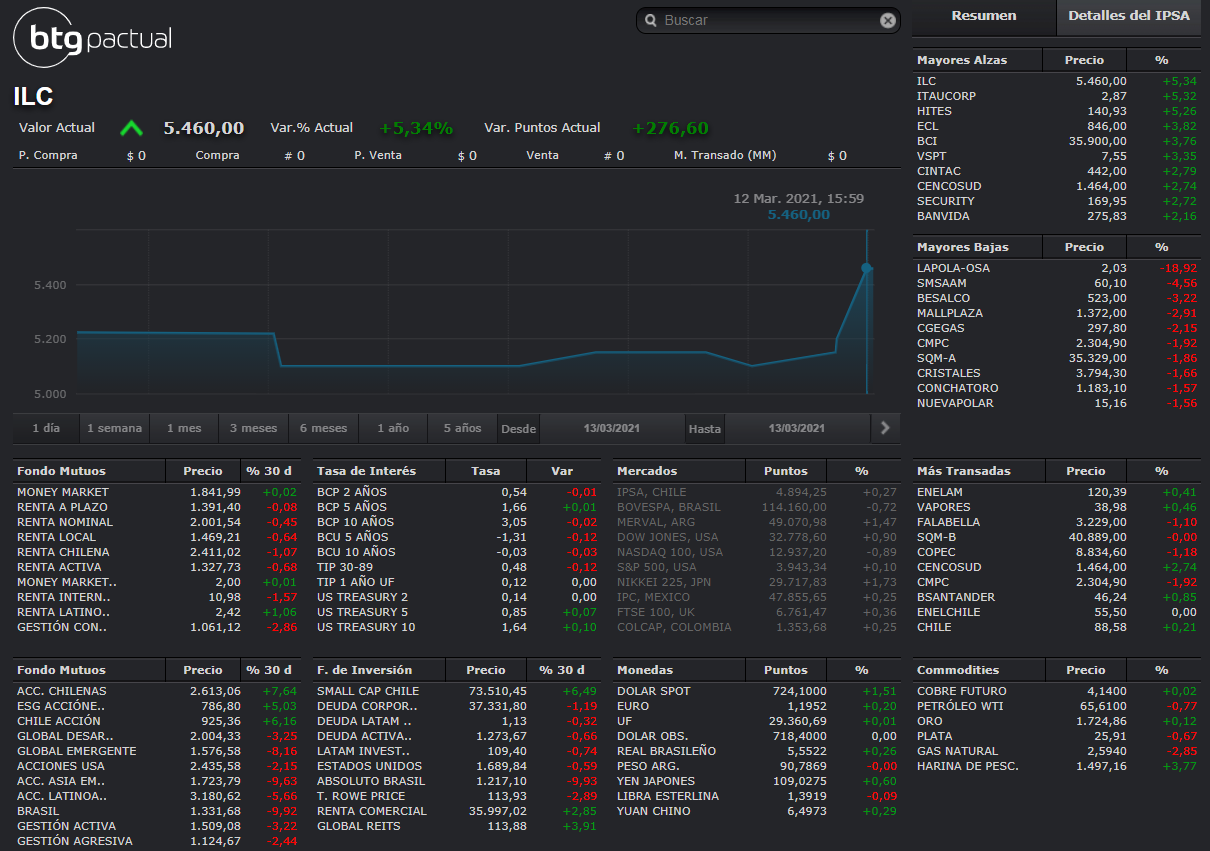The width and height of the screenshot is (1210, 851).
Task: Click the chart data point marker
Action: 866,268
